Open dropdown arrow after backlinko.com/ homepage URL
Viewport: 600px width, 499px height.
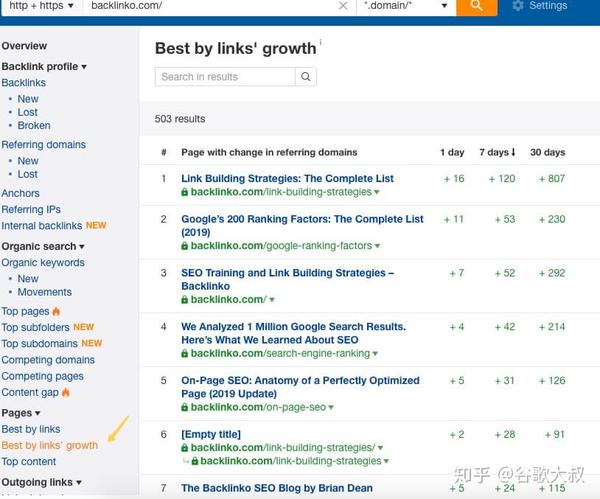tap(272, 300)
